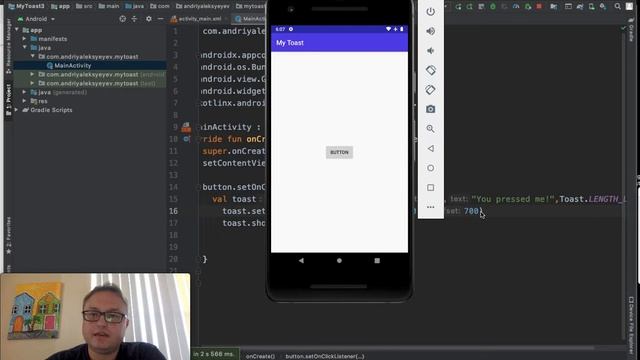Click button.setOnClickListener{...} bottom breadcrumb
Image resolution: width=640 pixels, height=360 pixels.
coord(324,356)
